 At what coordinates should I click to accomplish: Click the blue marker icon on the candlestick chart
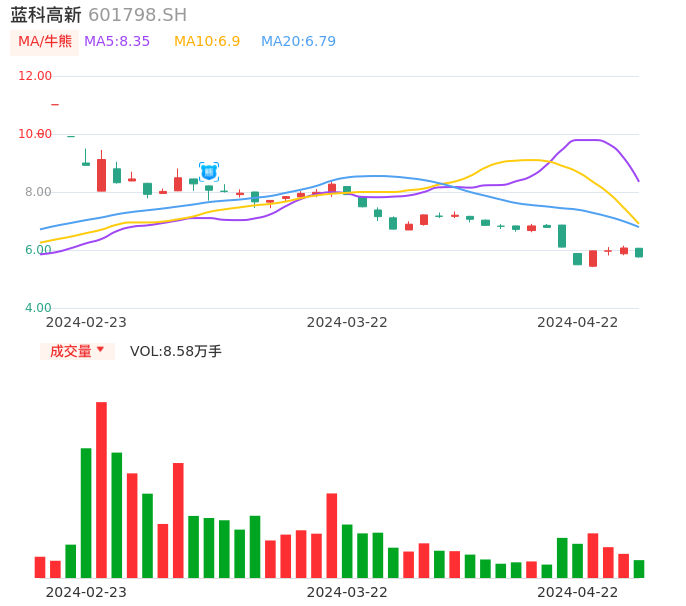coord(209,171)
